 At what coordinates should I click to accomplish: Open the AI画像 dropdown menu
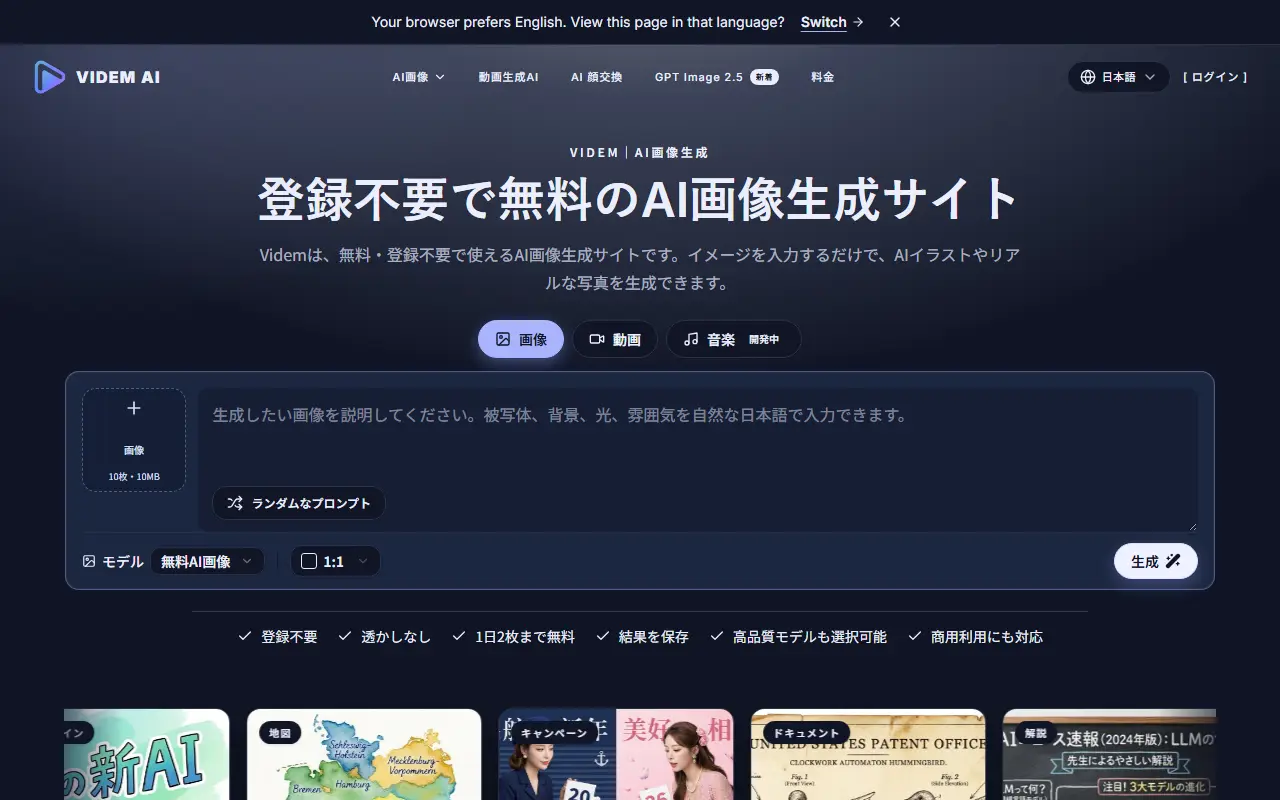pos(418,77)
